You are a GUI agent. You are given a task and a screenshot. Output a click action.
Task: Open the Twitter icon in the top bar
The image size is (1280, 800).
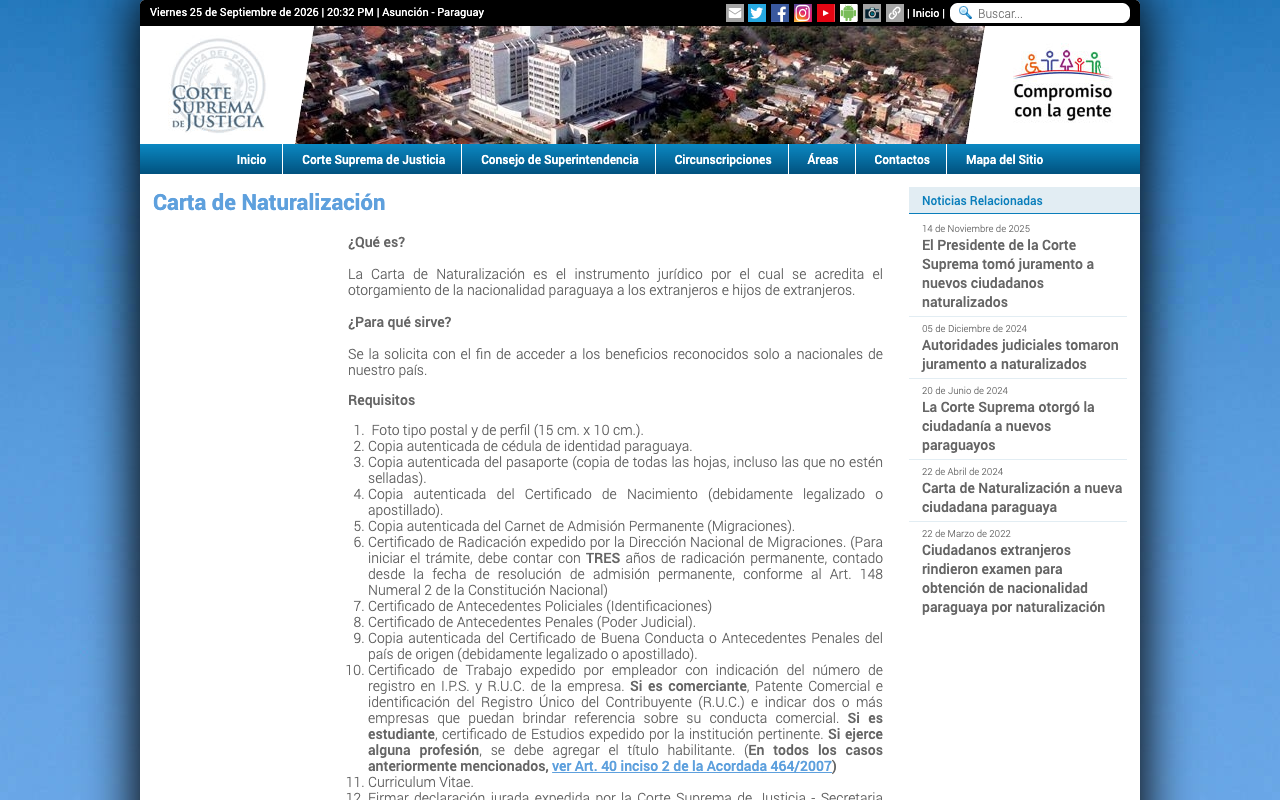click(x=757, y=13)
